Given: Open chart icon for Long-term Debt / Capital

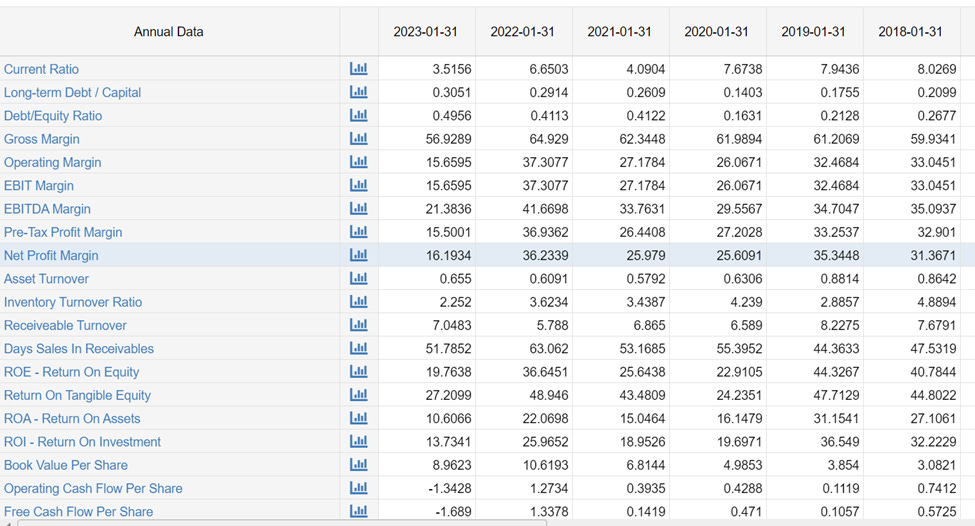Looking at the screenshot, I should 359,92.
